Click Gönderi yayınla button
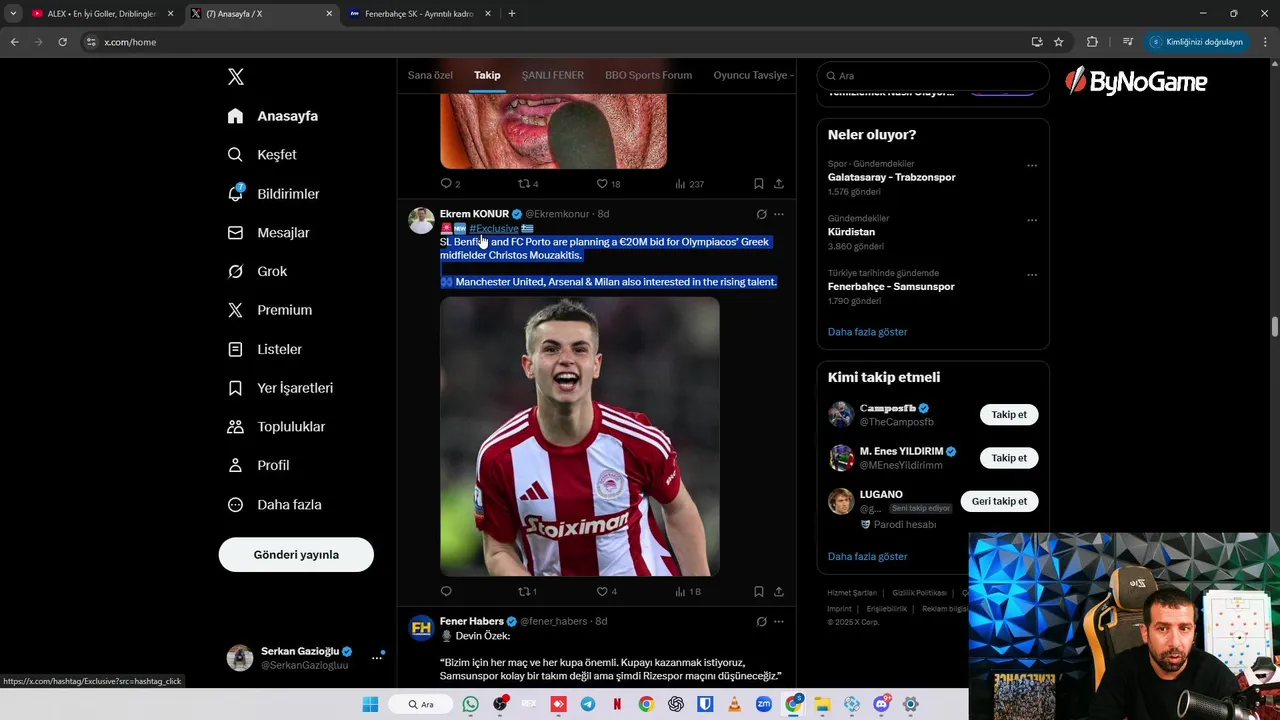The height and width of the screenshot is (720, 1280). (x=296, y=555)
